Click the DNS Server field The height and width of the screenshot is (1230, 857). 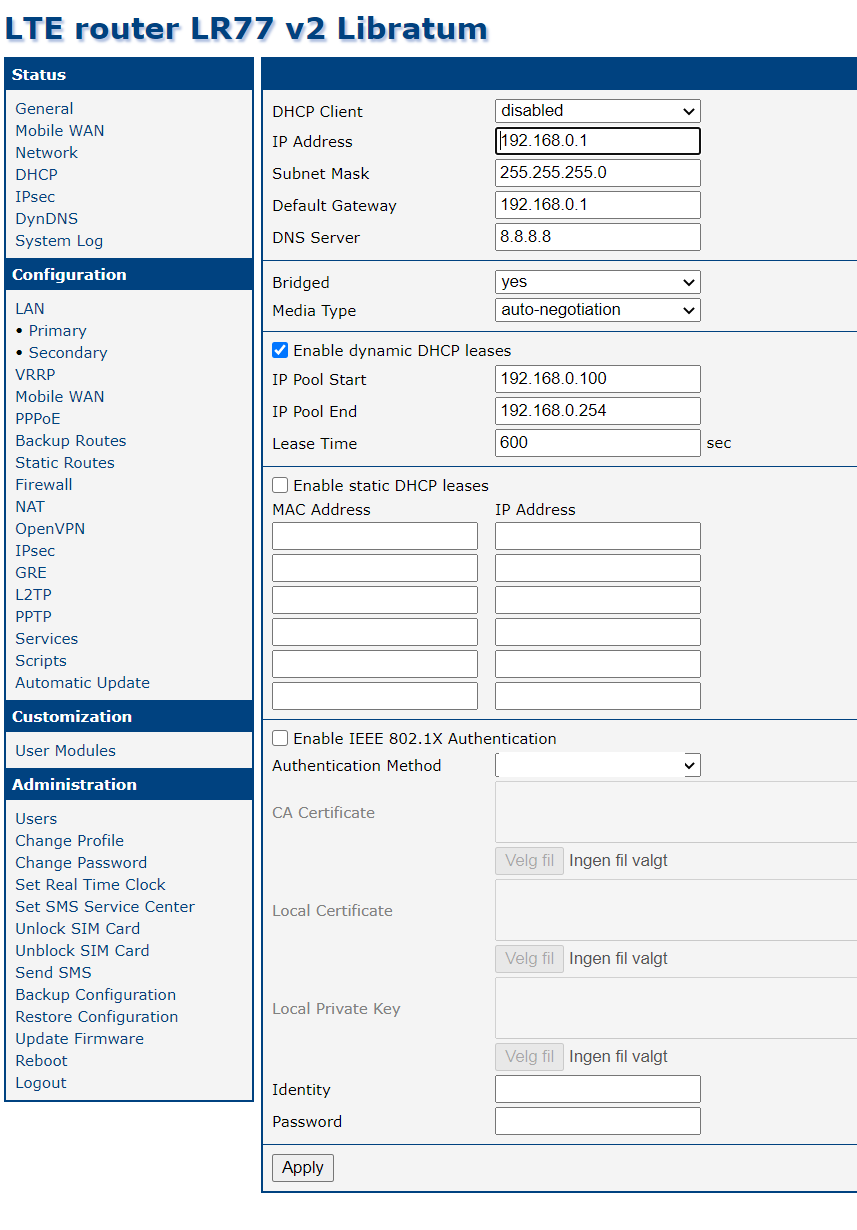click(x=598, y=237)
